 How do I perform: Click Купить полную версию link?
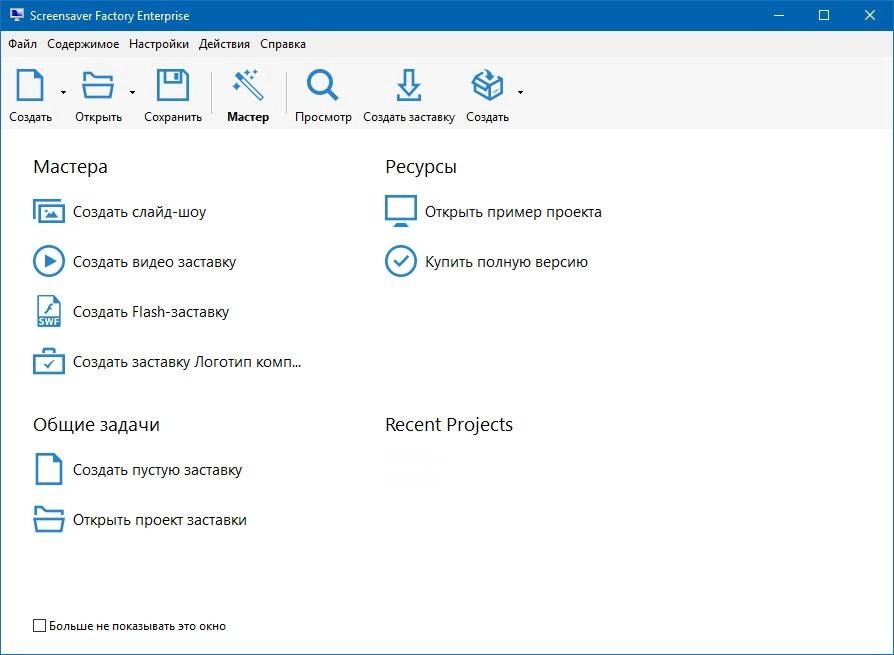tap(506, 262)
